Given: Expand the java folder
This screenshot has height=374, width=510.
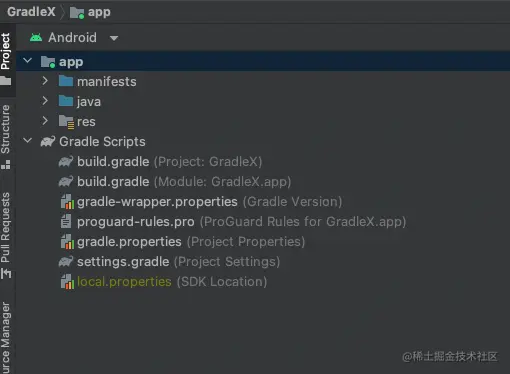Looking at the screenshot, I should tap(45, 101).
